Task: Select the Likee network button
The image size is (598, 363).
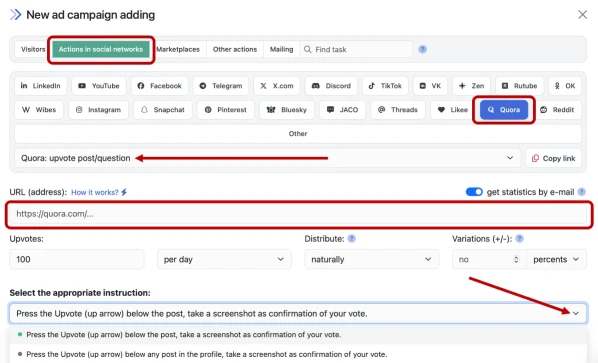Action: coord(452,110)
